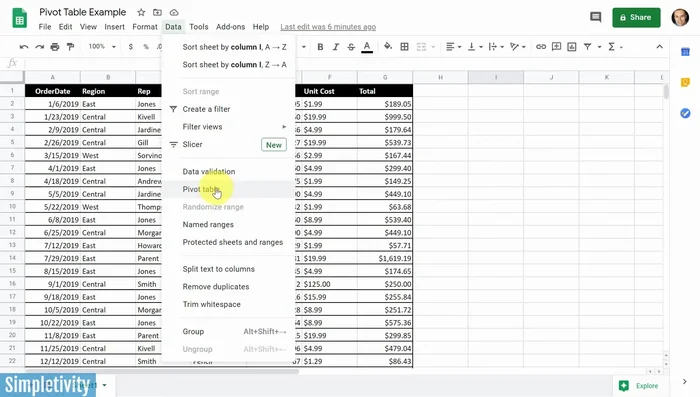Viewport: 700px width, 397px height.
Task: Click the Explore button
Action: (x=639, y=385)
